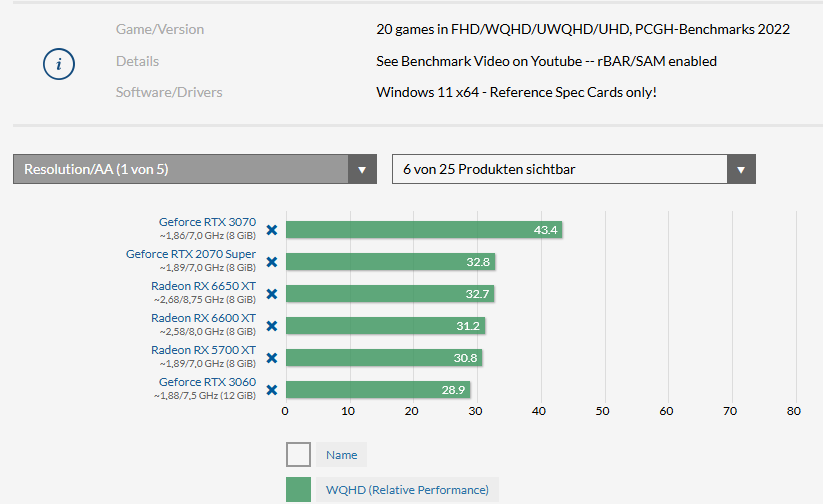The image size is (823, 504).
Task: Open the Geforce RTX 2070 Super link
Action: tap(191, 254)
